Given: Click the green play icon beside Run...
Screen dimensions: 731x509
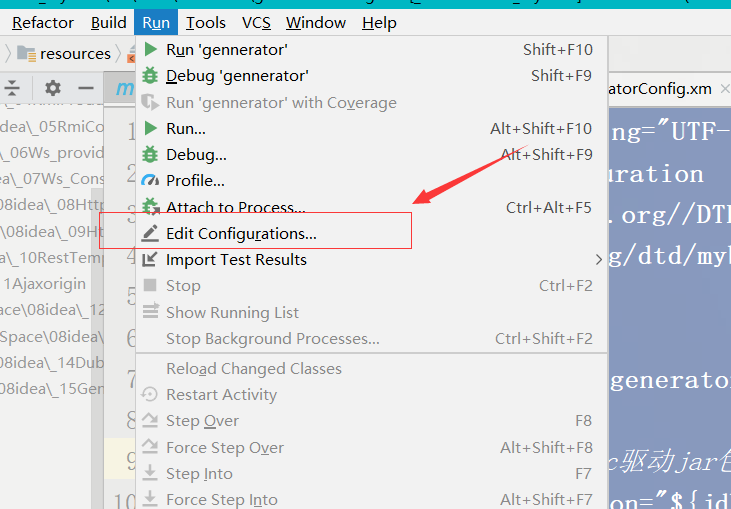Looking at the screenshot, I should pos(150,128).
